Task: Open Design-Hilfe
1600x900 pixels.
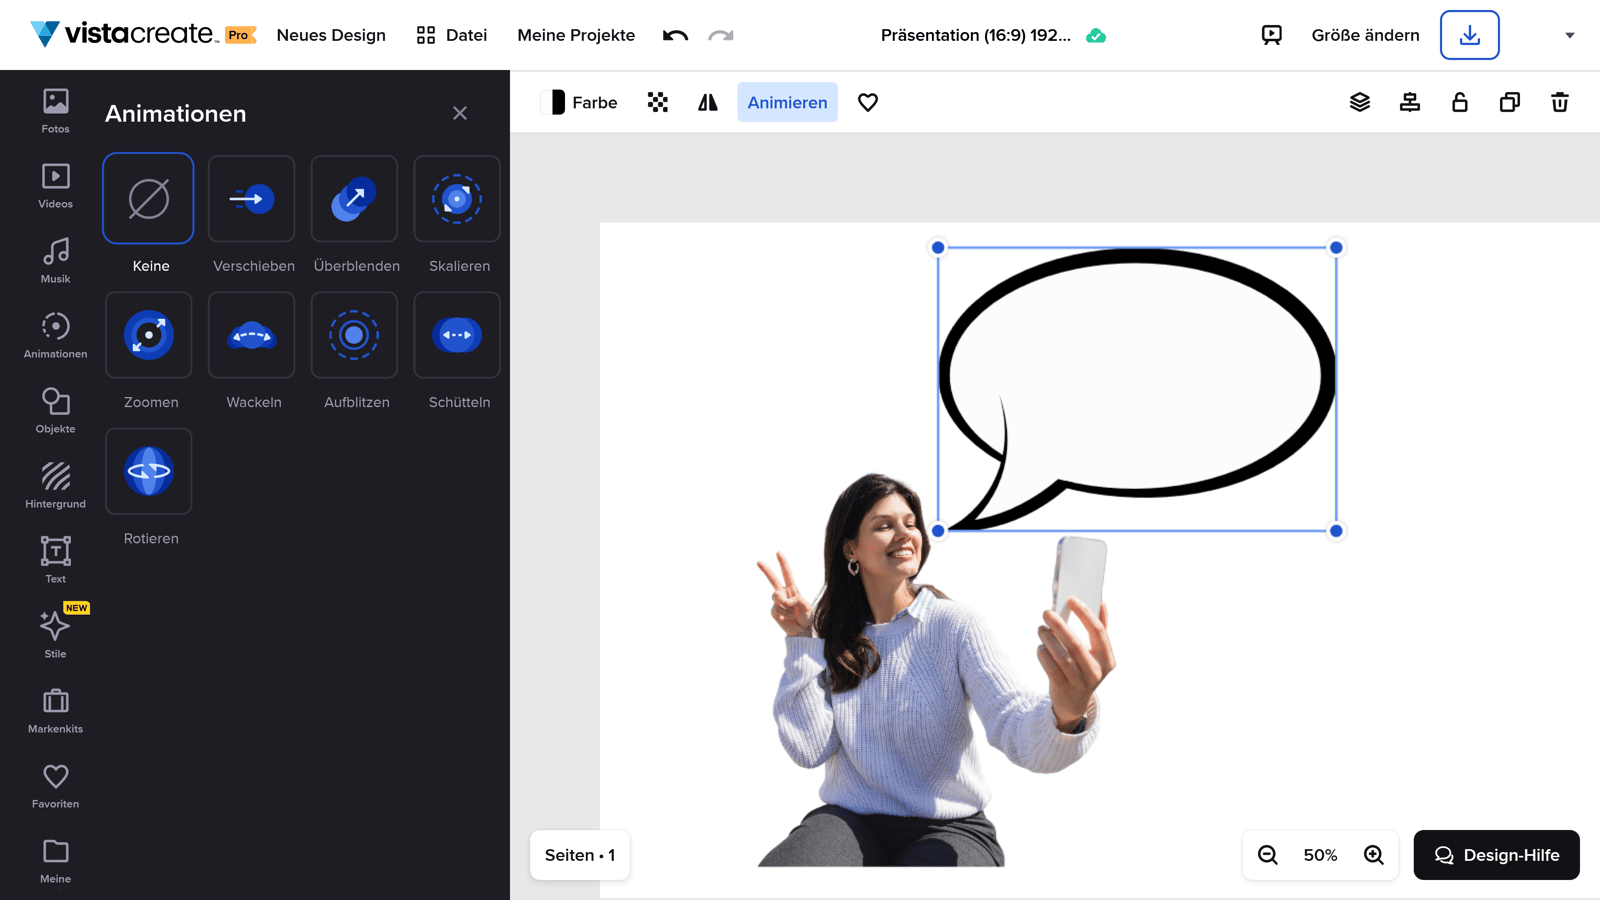Action: point(1496,855)
